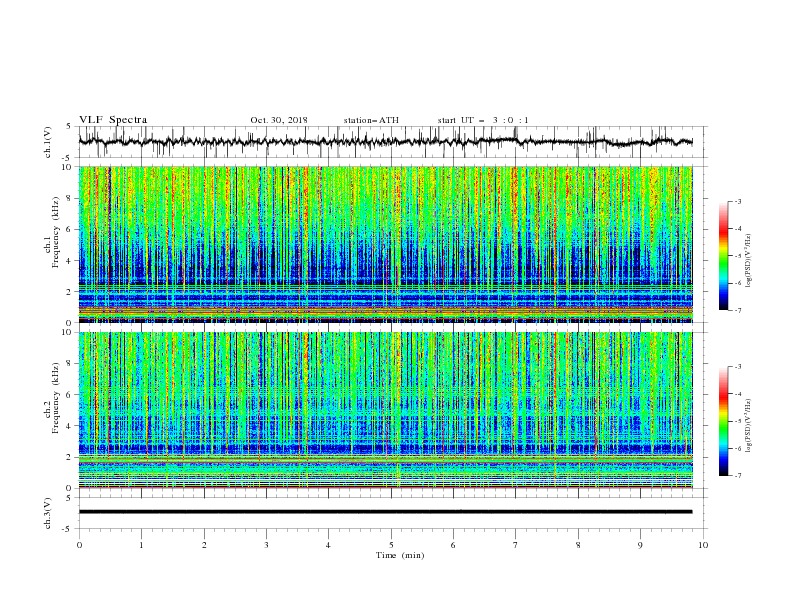Click the log(PSD) label beside ch.1 colorbar
The image size is (792, 612).
tap(749, 261)
